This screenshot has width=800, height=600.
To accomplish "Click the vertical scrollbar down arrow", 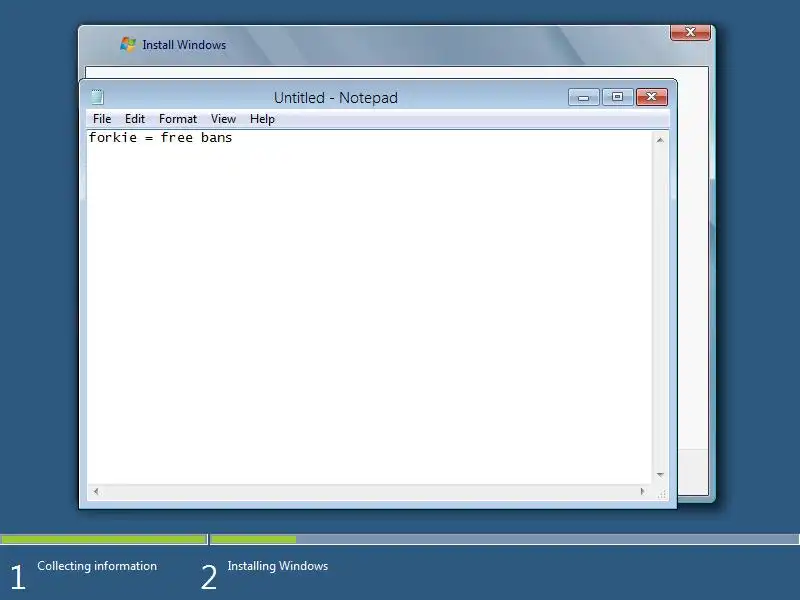I will coord(660,475).
